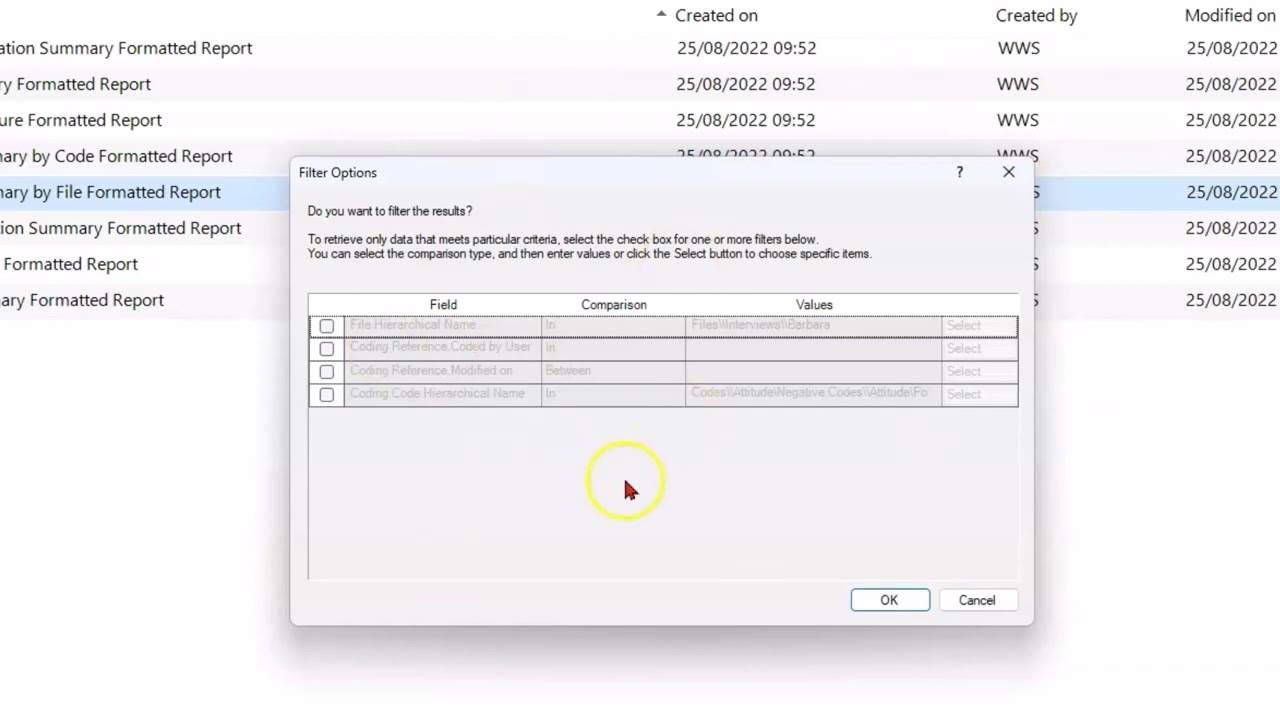Open help in the Filter Options dialog

coord(959,172)
